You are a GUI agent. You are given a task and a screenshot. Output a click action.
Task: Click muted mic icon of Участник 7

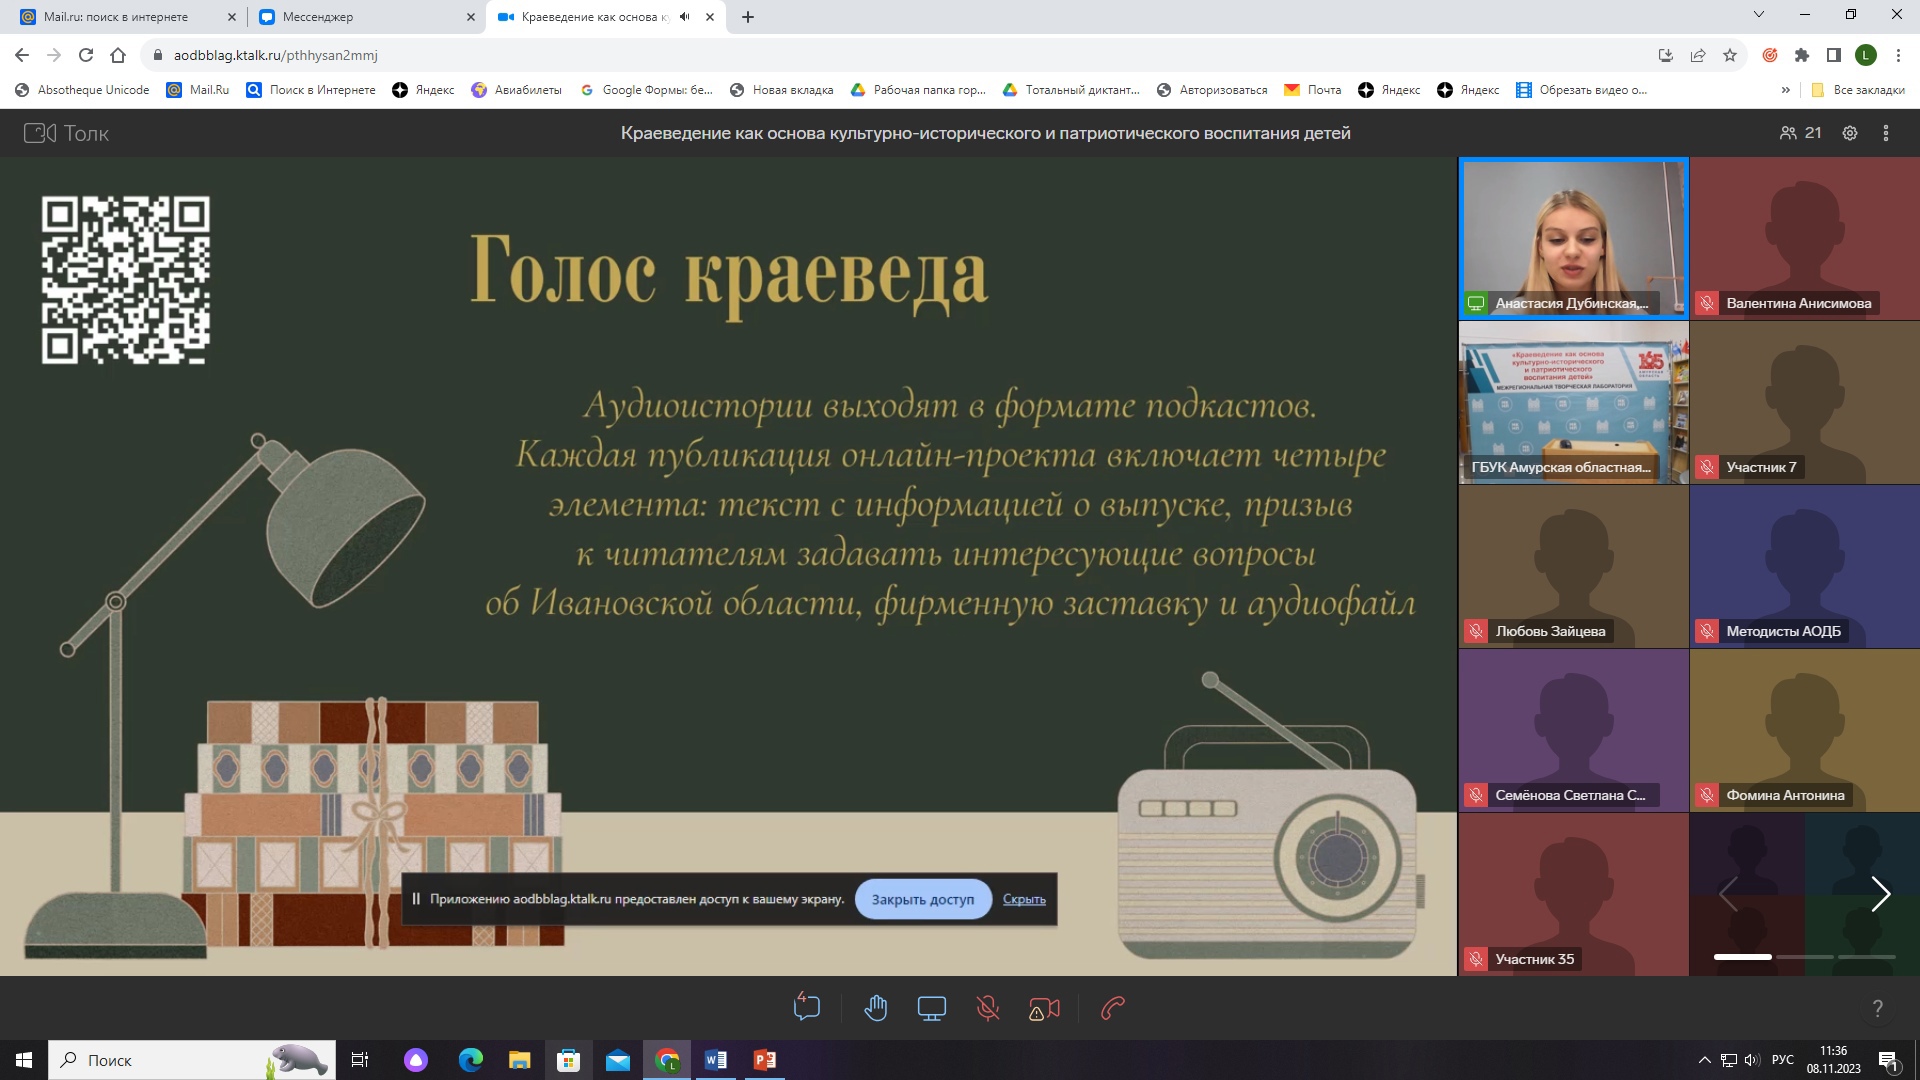[x=1707, y=467]
